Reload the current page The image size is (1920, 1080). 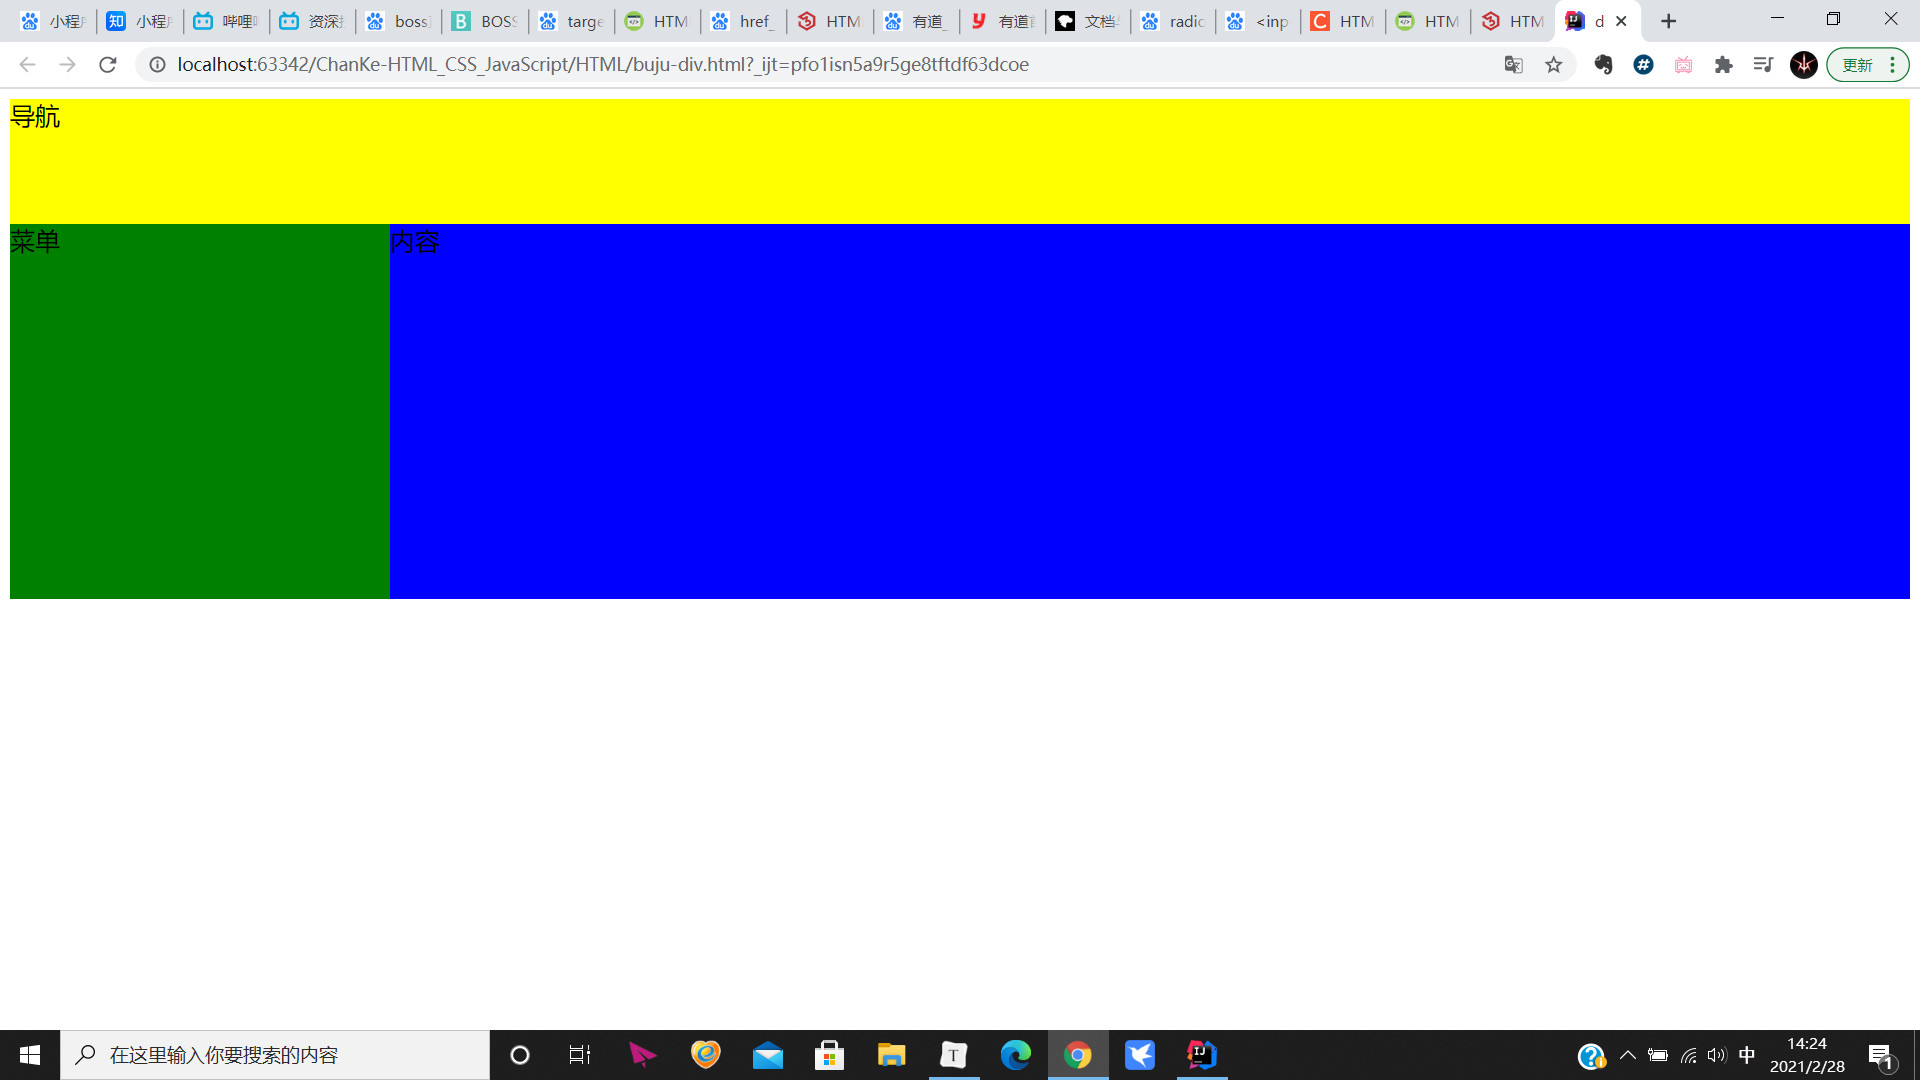108,65
